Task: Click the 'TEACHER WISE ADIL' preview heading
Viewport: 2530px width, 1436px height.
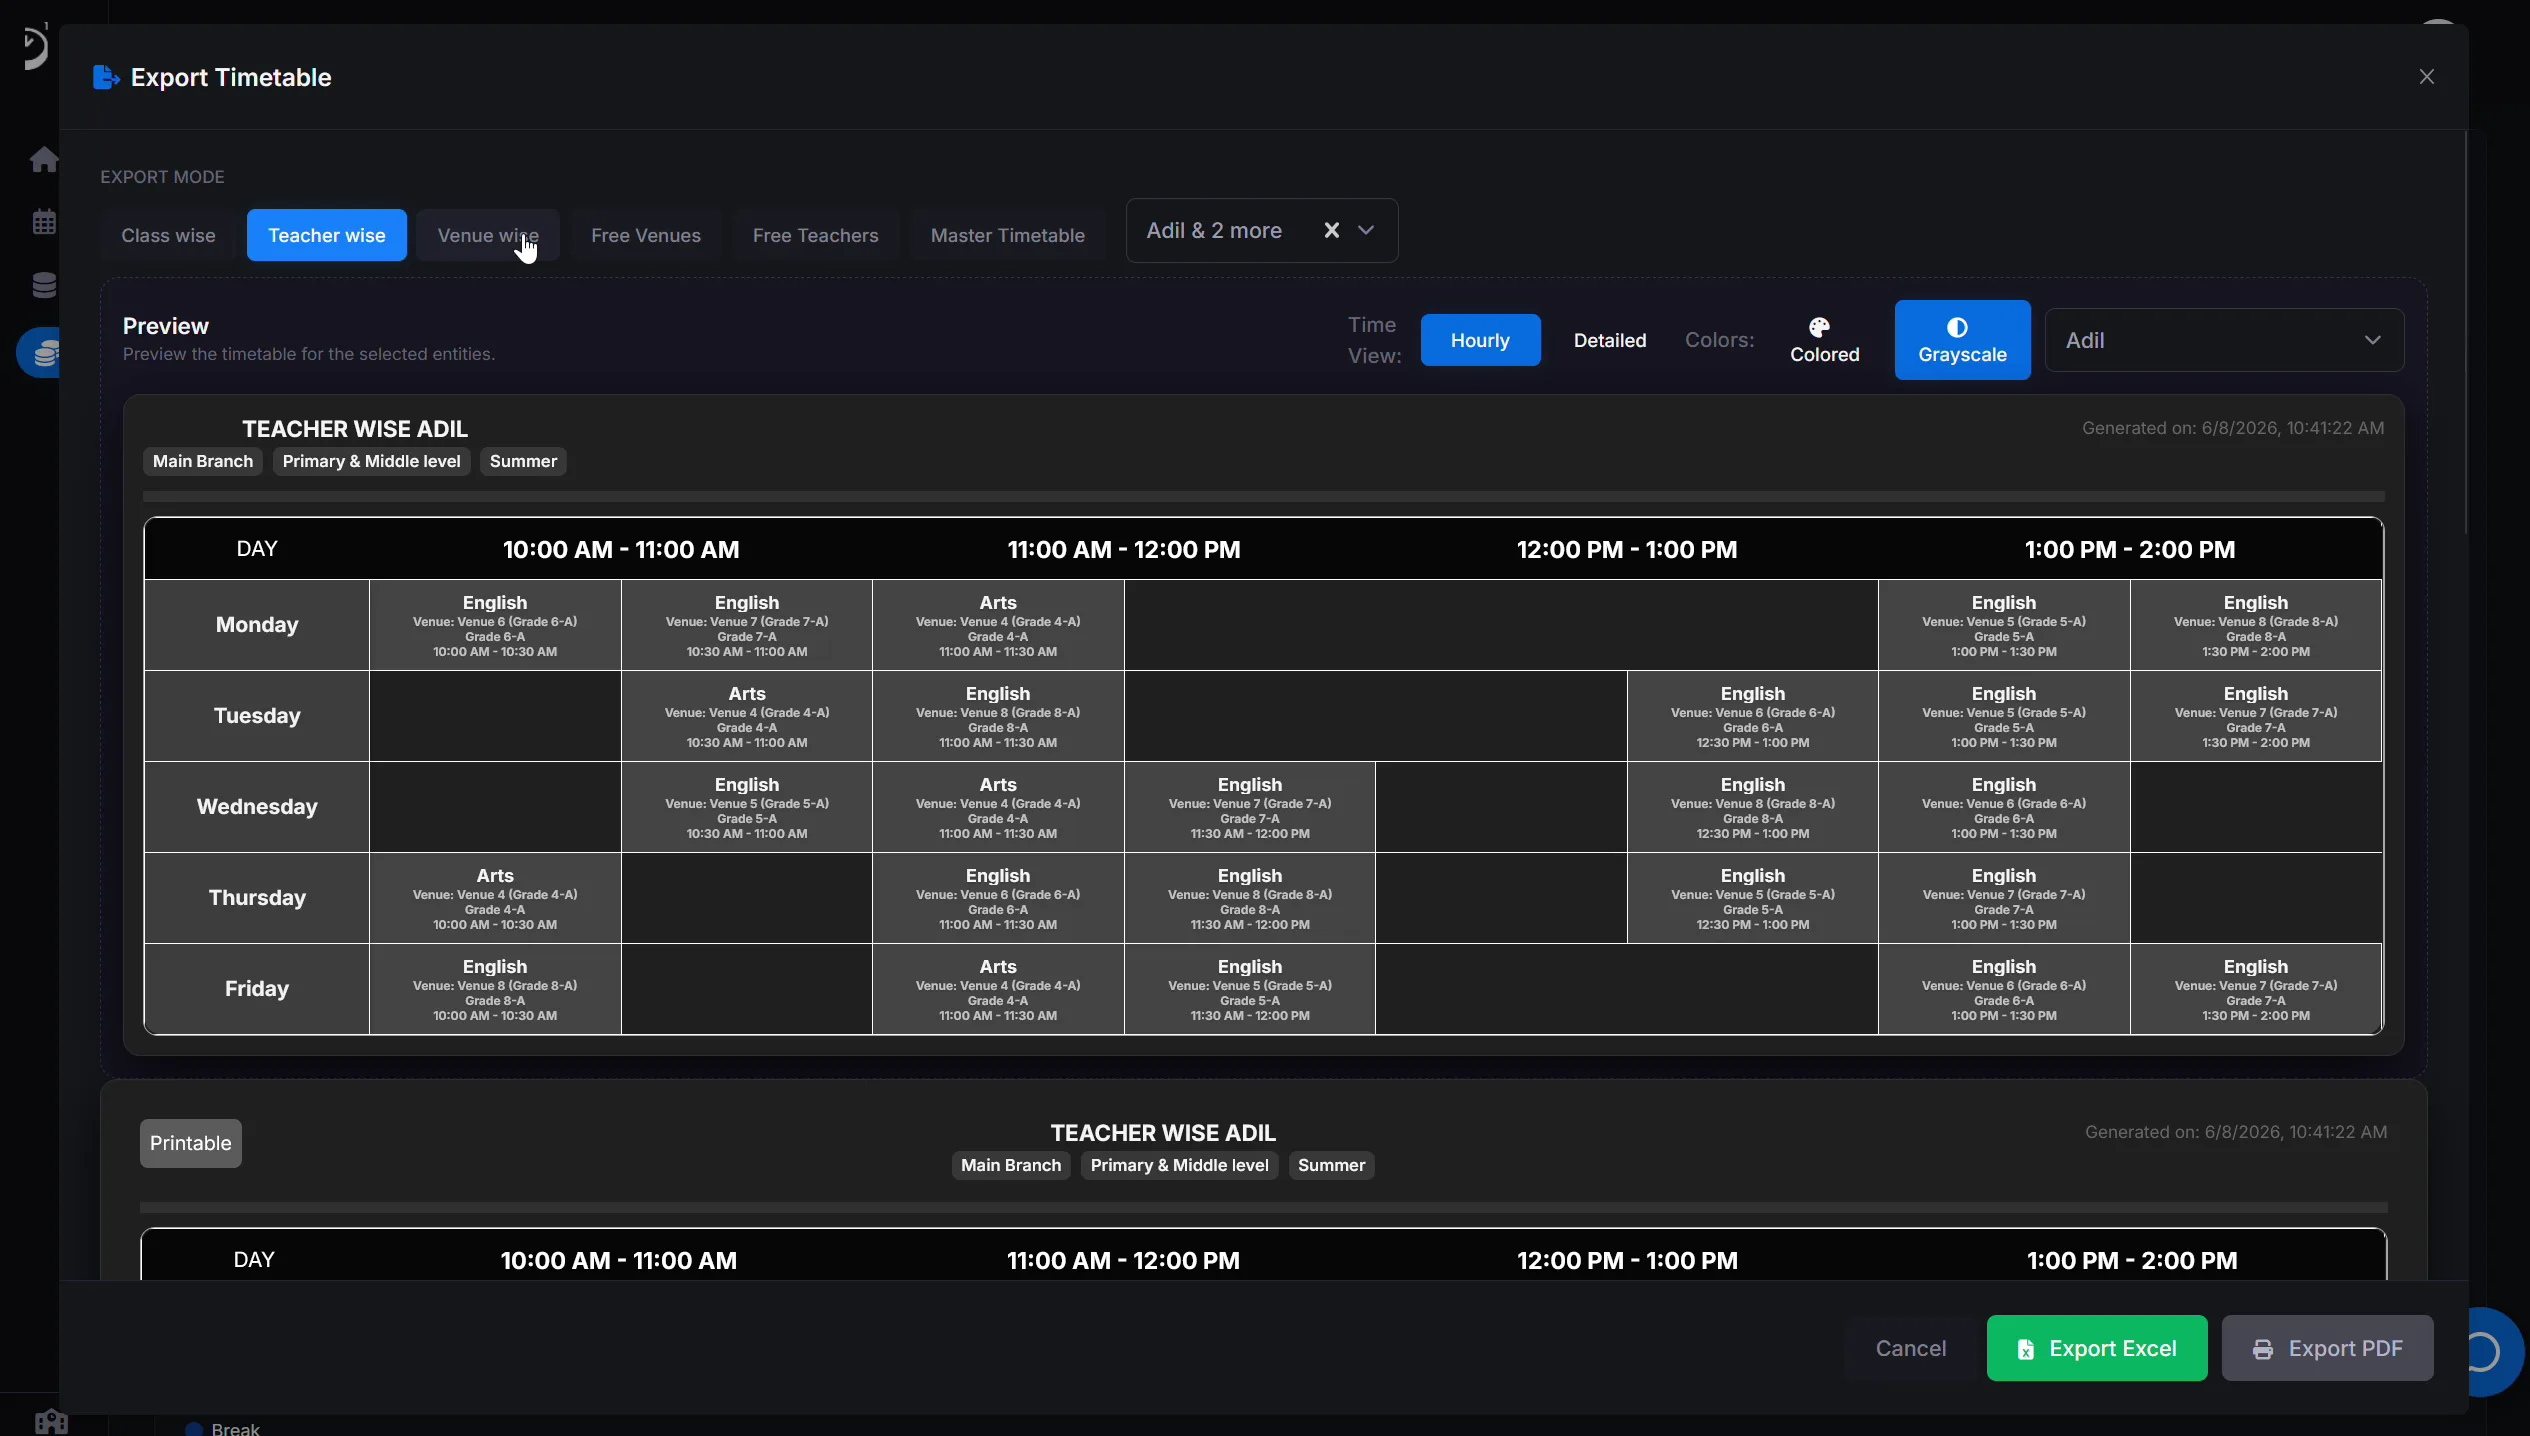Action: 355,428
